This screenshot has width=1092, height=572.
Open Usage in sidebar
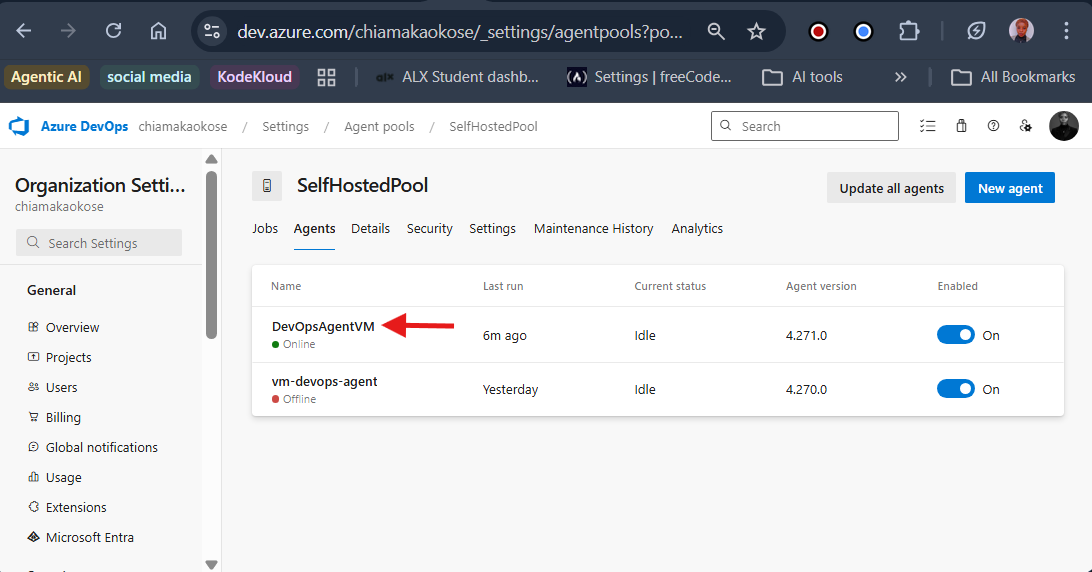(x=63, y=477)
